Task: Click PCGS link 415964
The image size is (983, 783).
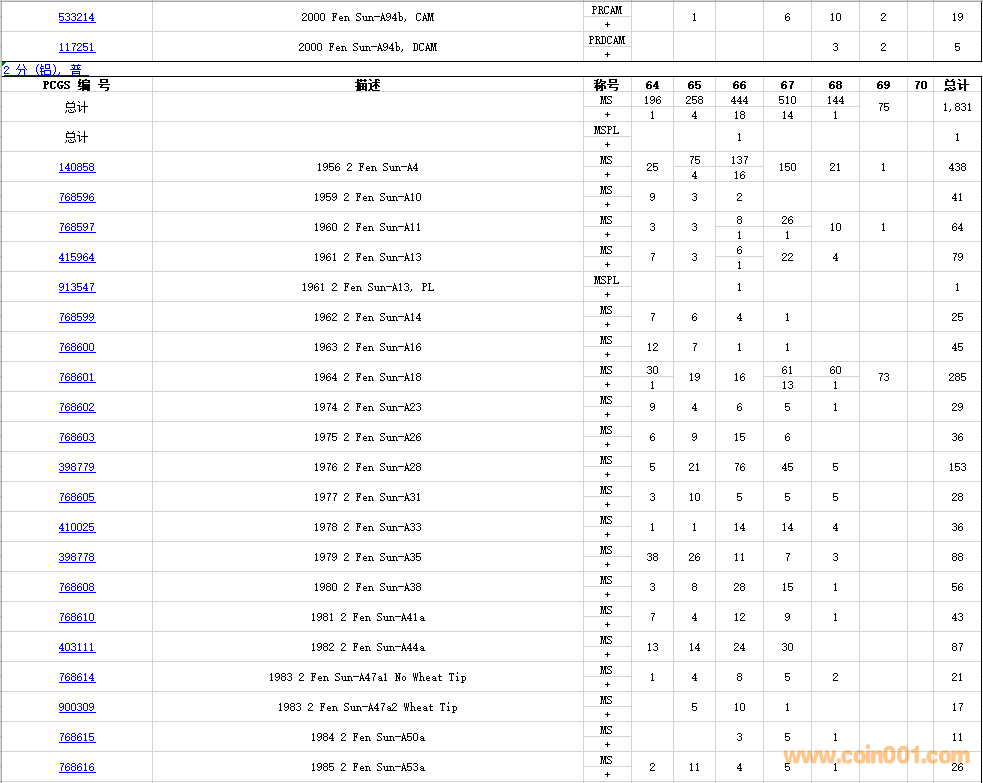Action: click(77, 257)
